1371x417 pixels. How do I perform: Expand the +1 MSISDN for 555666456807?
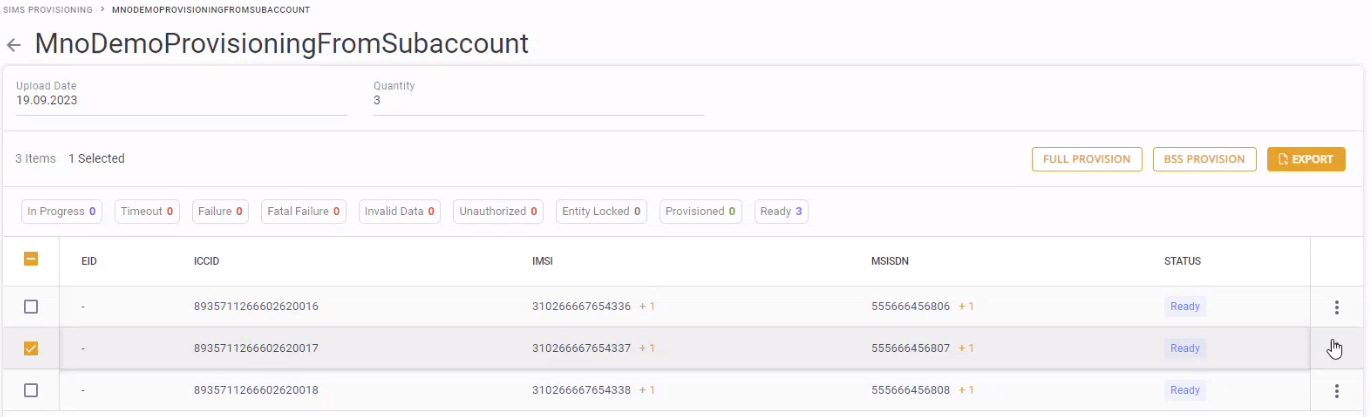[x=966, y=348]
